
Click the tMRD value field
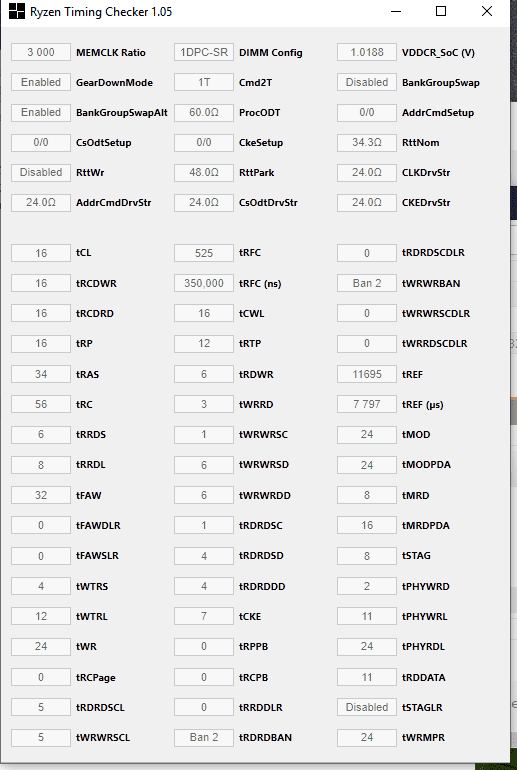click(x=367, y=495)
